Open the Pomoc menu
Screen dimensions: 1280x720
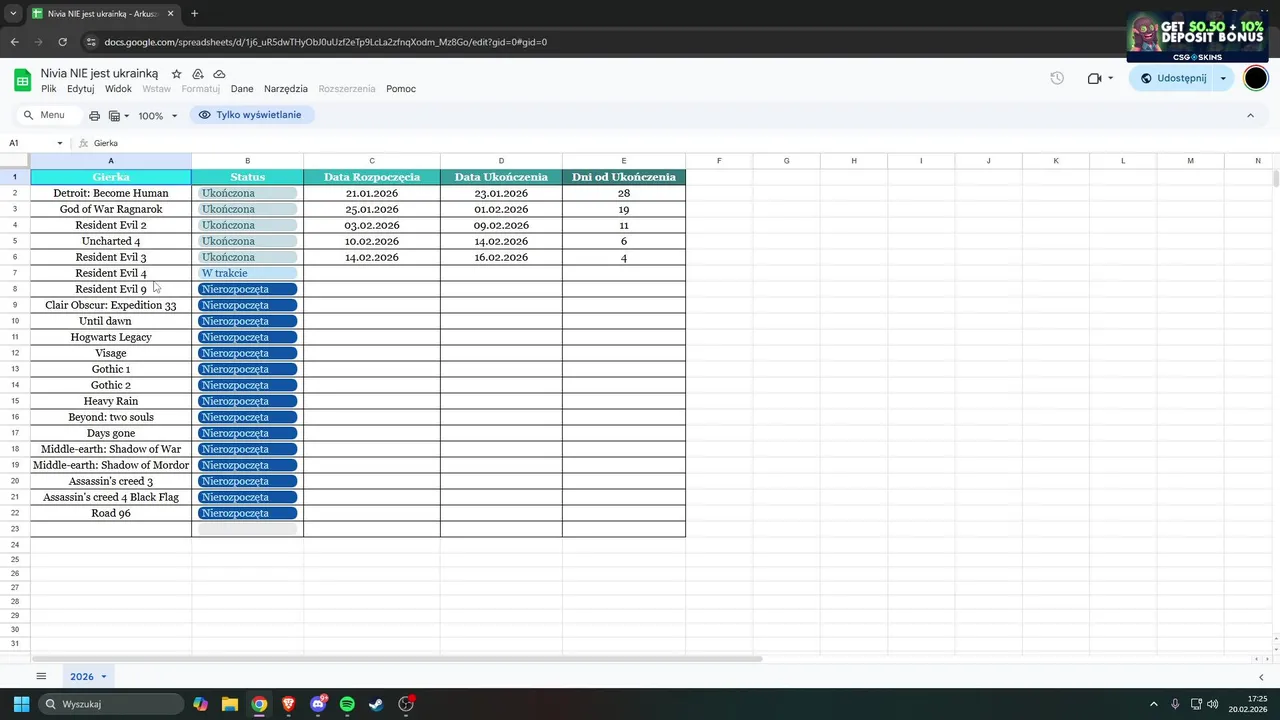click(401, 89)
